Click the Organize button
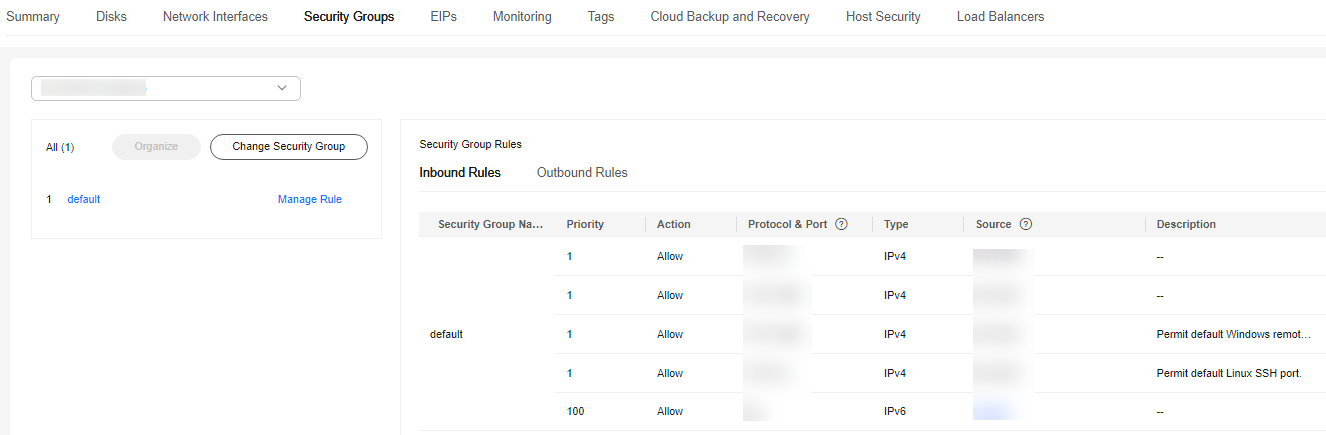1326x435 pixels. (156, 147)
